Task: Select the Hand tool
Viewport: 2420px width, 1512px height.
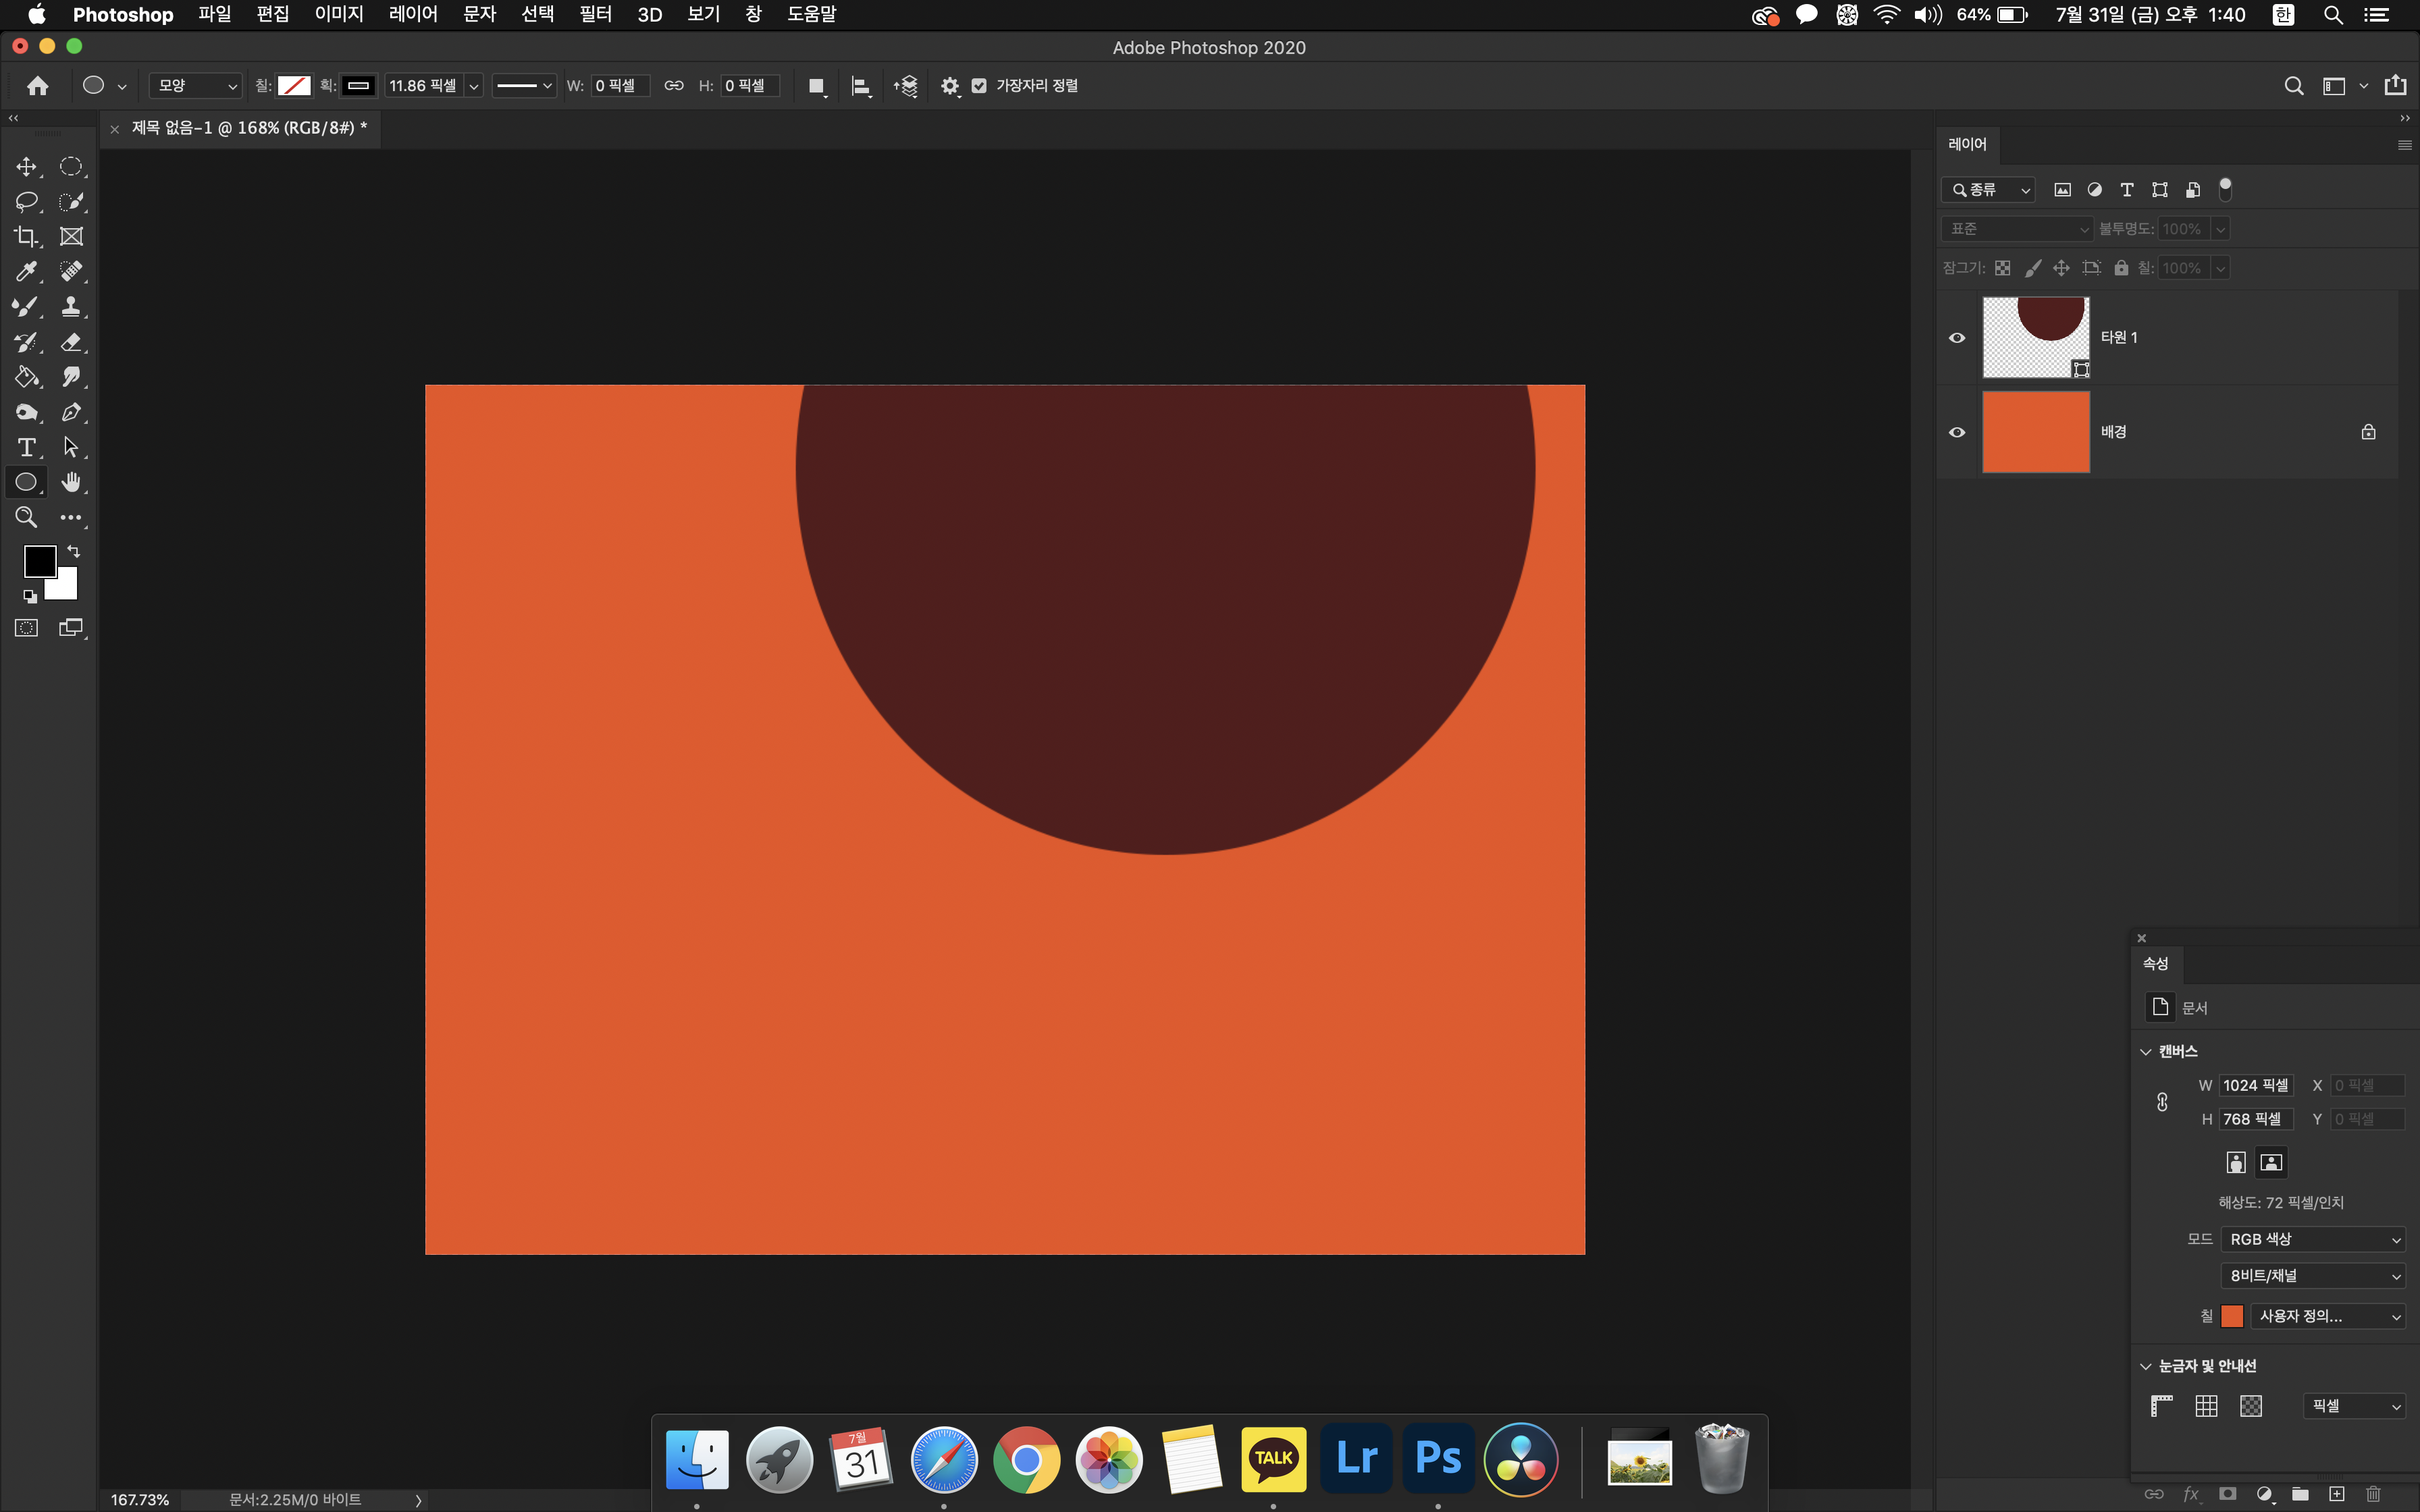Action: coord(71,482)
